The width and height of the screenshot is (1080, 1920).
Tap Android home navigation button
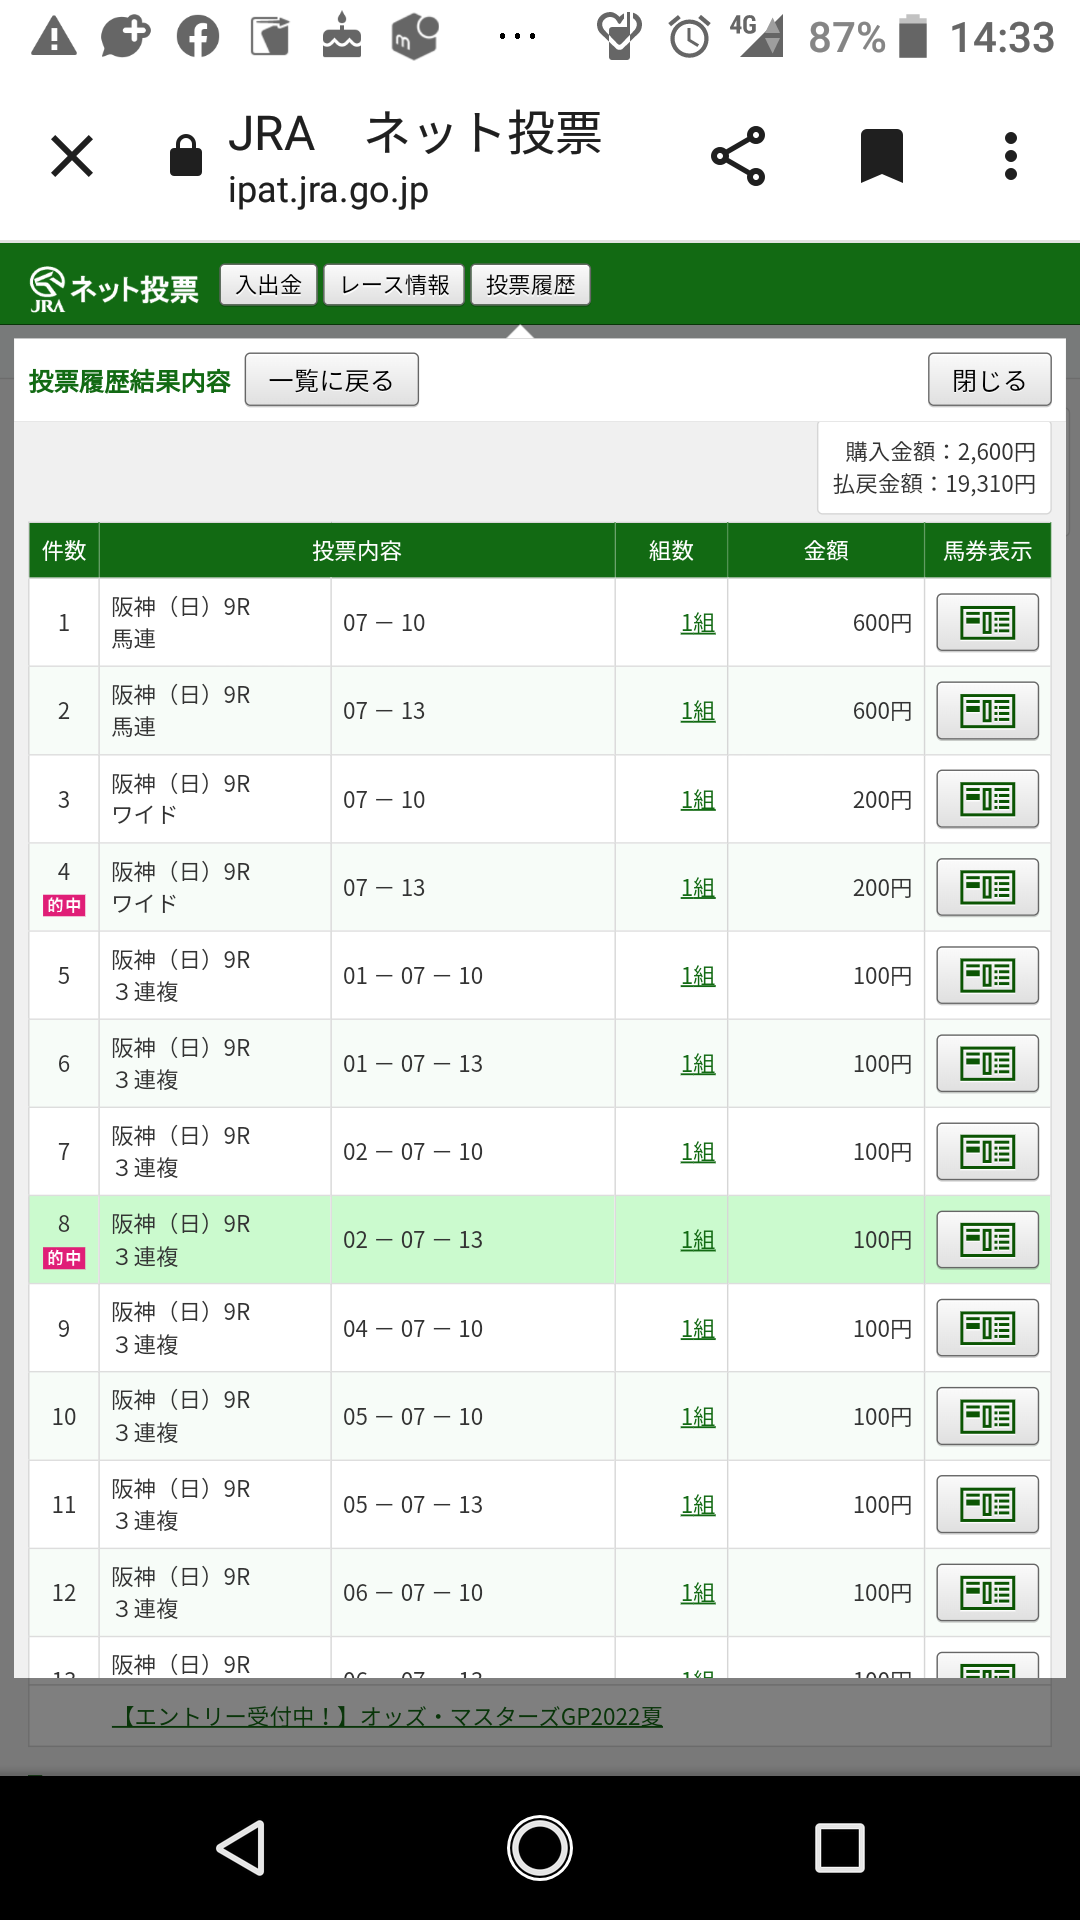tap(540, 1847)
